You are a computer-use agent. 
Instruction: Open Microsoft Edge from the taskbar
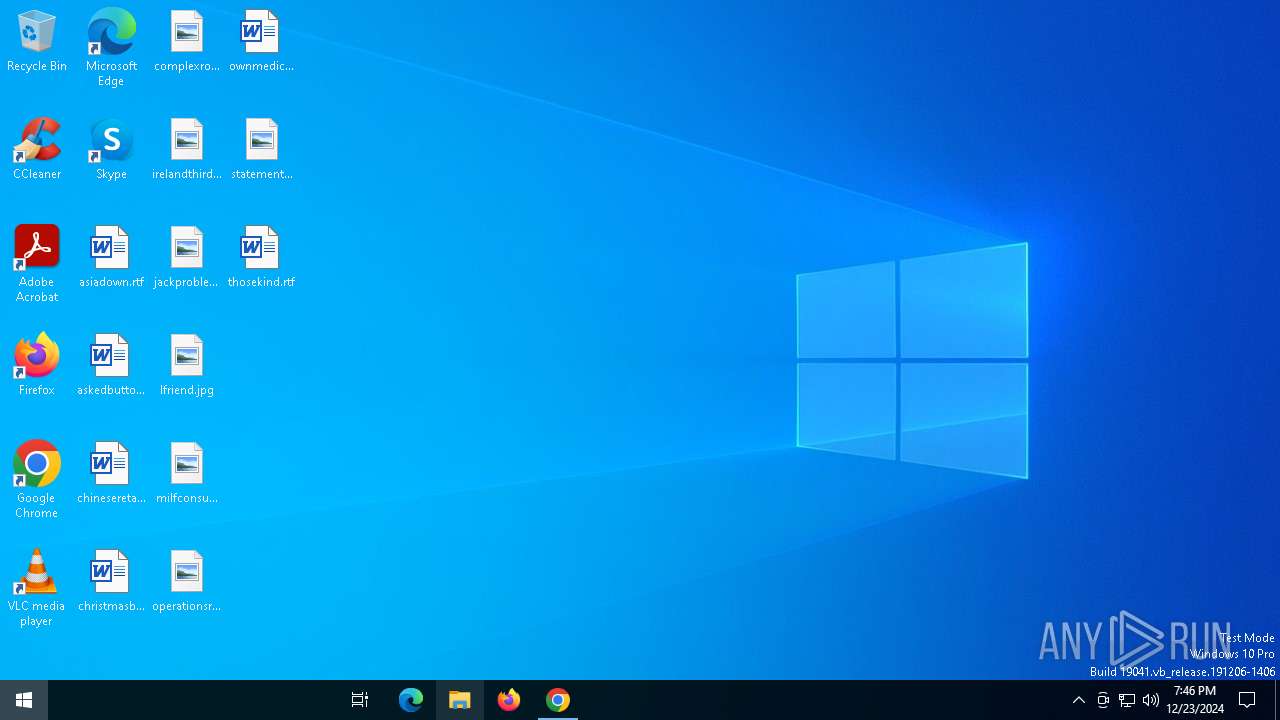(411, 700)
